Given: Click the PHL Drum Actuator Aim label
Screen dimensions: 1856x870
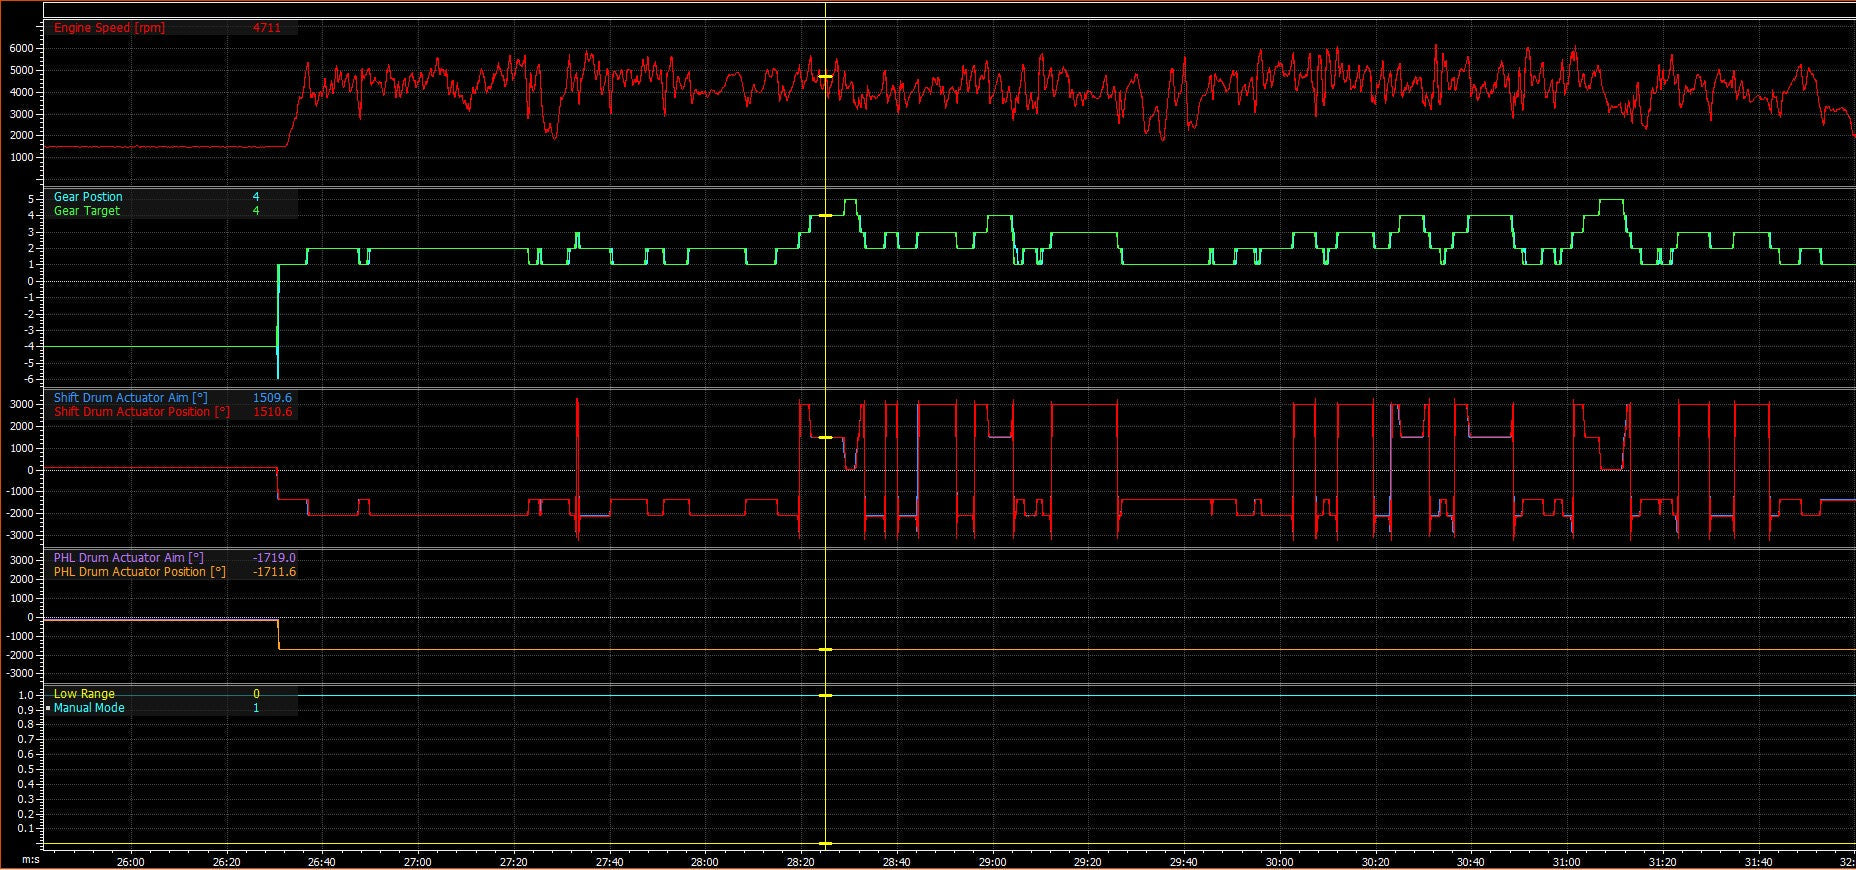Looking at the screenshot, I should pyautogui.click(x=128, y=558).
